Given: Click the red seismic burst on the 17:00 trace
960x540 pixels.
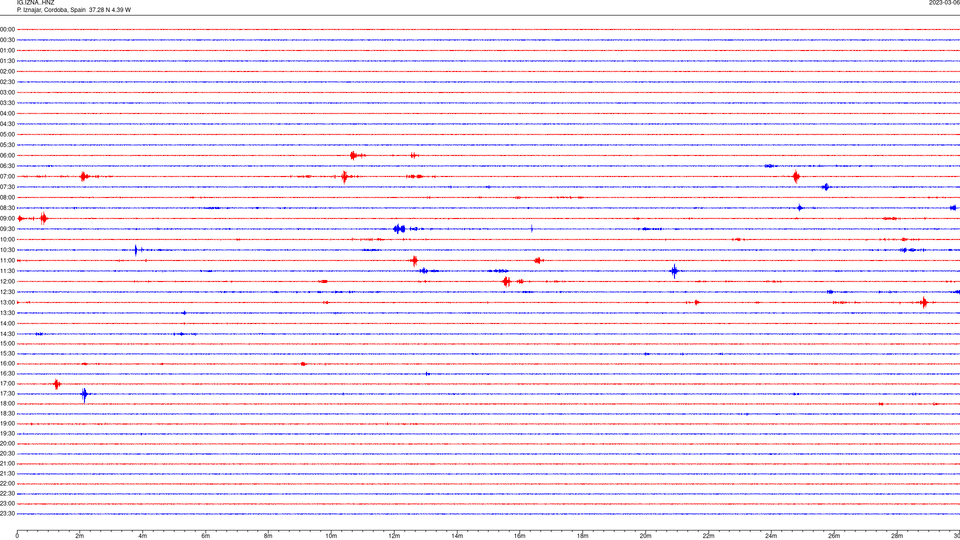Looking at the screenshot, I should pos(57,384).
